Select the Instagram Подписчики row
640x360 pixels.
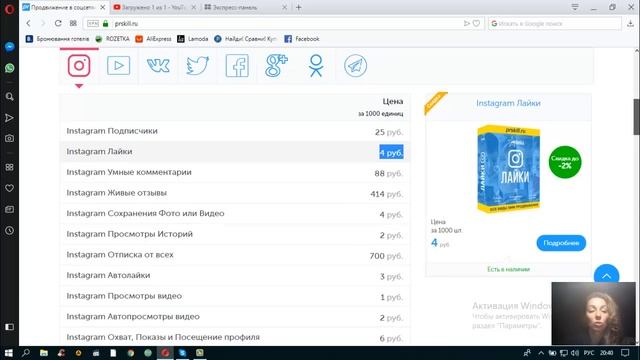(x=235, y=131)
